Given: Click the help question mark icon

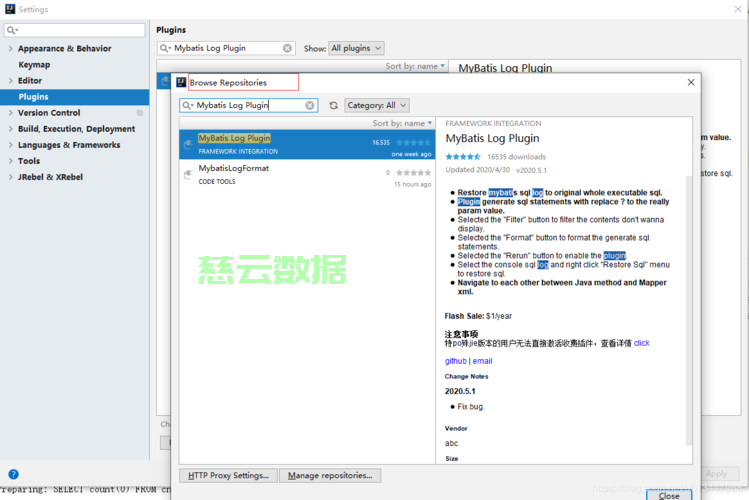Looking at the screenshot, I should [13, 474].
